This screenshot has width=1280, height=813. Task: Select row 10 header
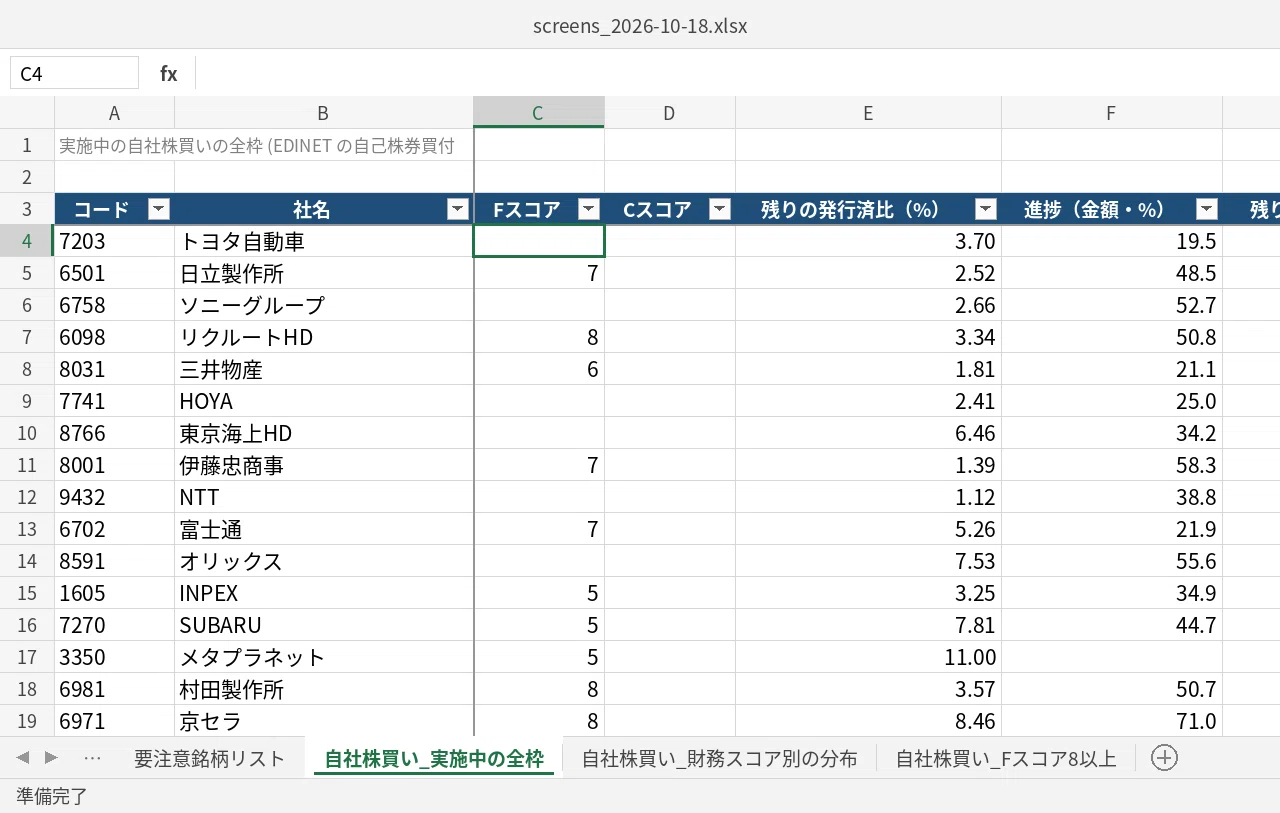[x=27, y=433]
